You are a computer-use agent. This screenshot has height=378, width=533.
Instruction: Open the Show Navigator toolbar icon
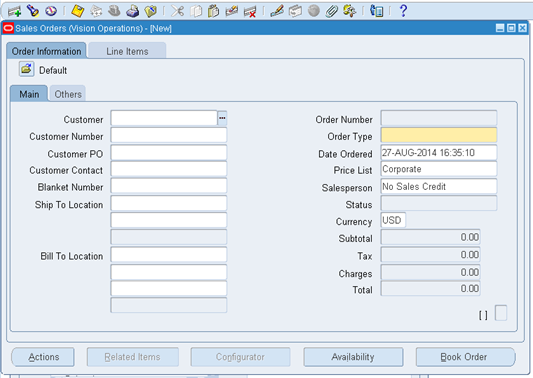pyautogui.click(x=51, y=11)
